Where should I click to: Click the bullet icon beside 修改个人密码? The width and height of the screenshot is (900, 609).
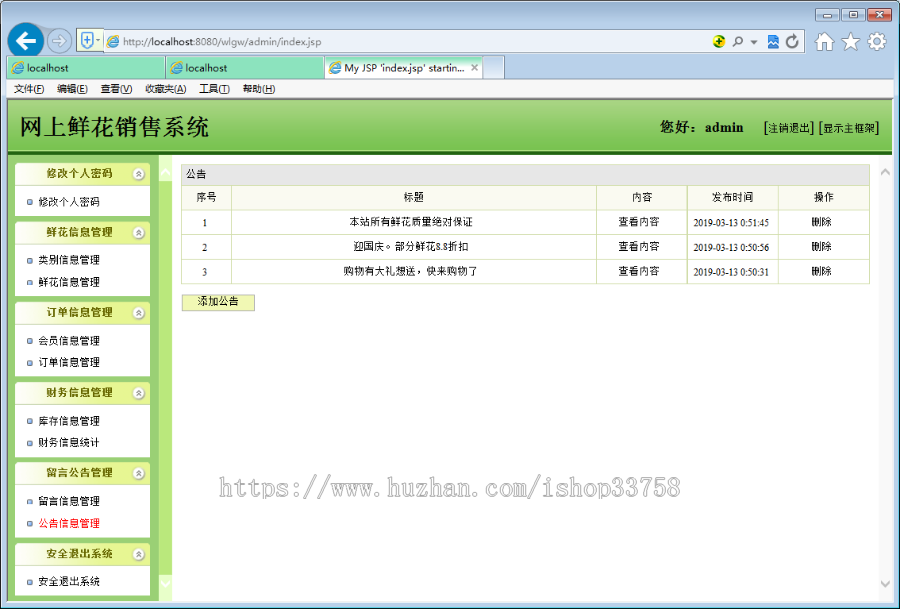click(31, 202)
